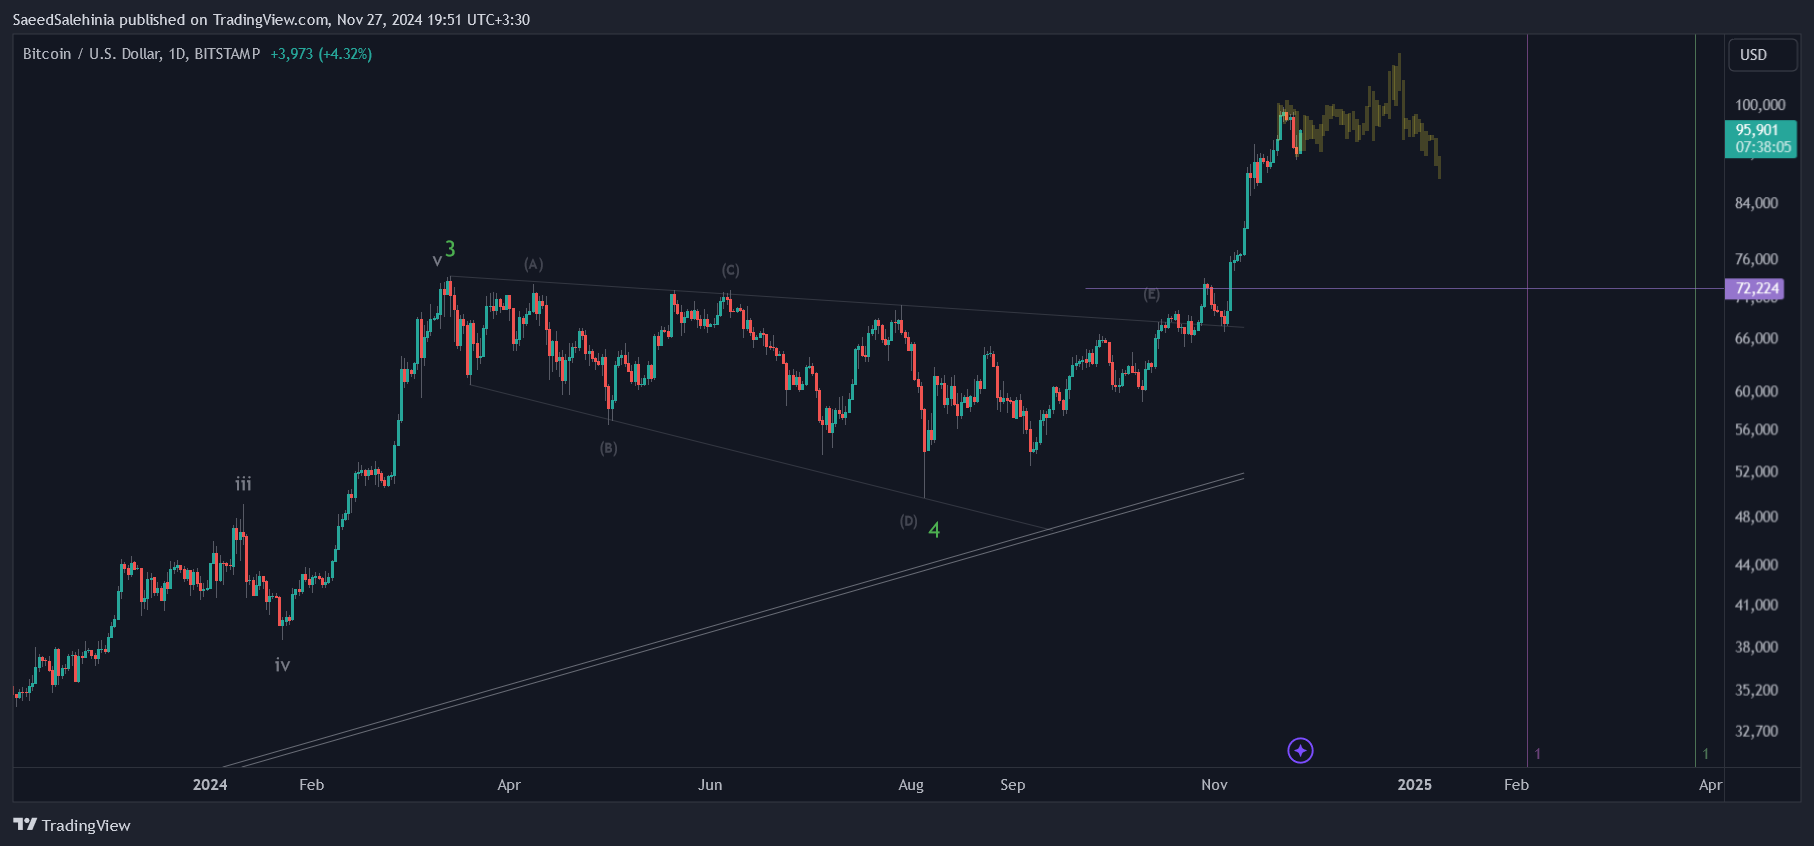Select the (D) wave label

click(908, 521)
